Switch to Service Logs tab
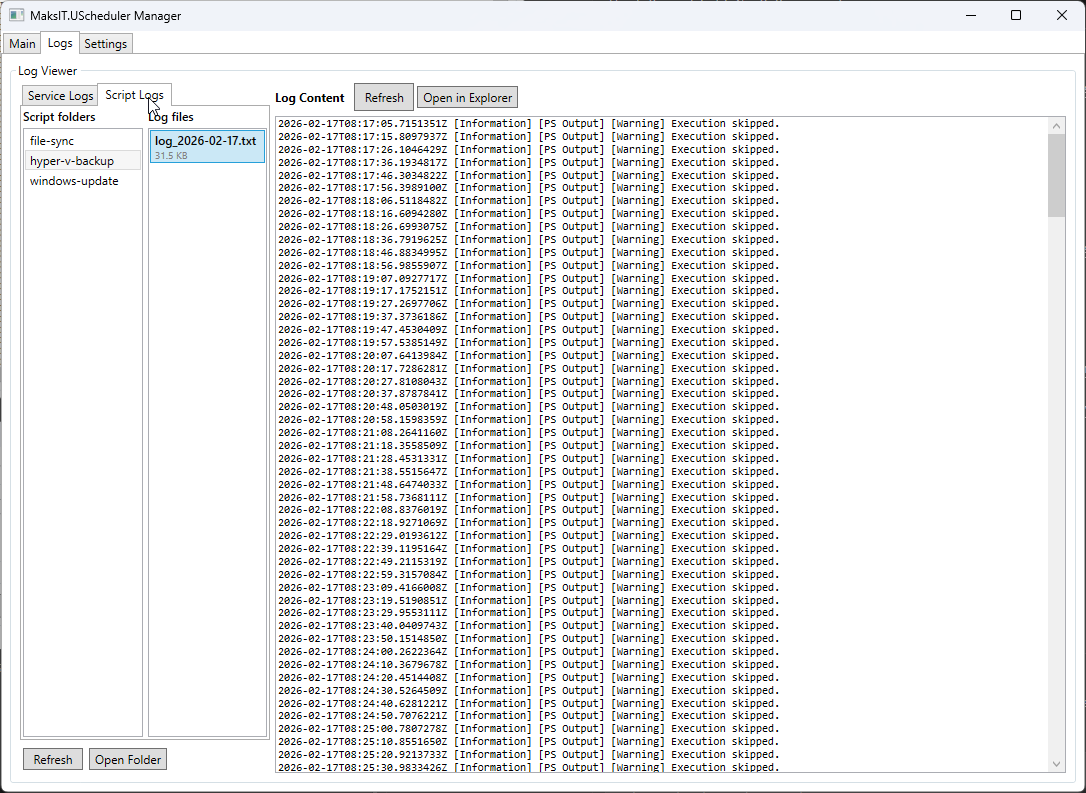This screenshot has width=1086, height=793. point(60,96)
